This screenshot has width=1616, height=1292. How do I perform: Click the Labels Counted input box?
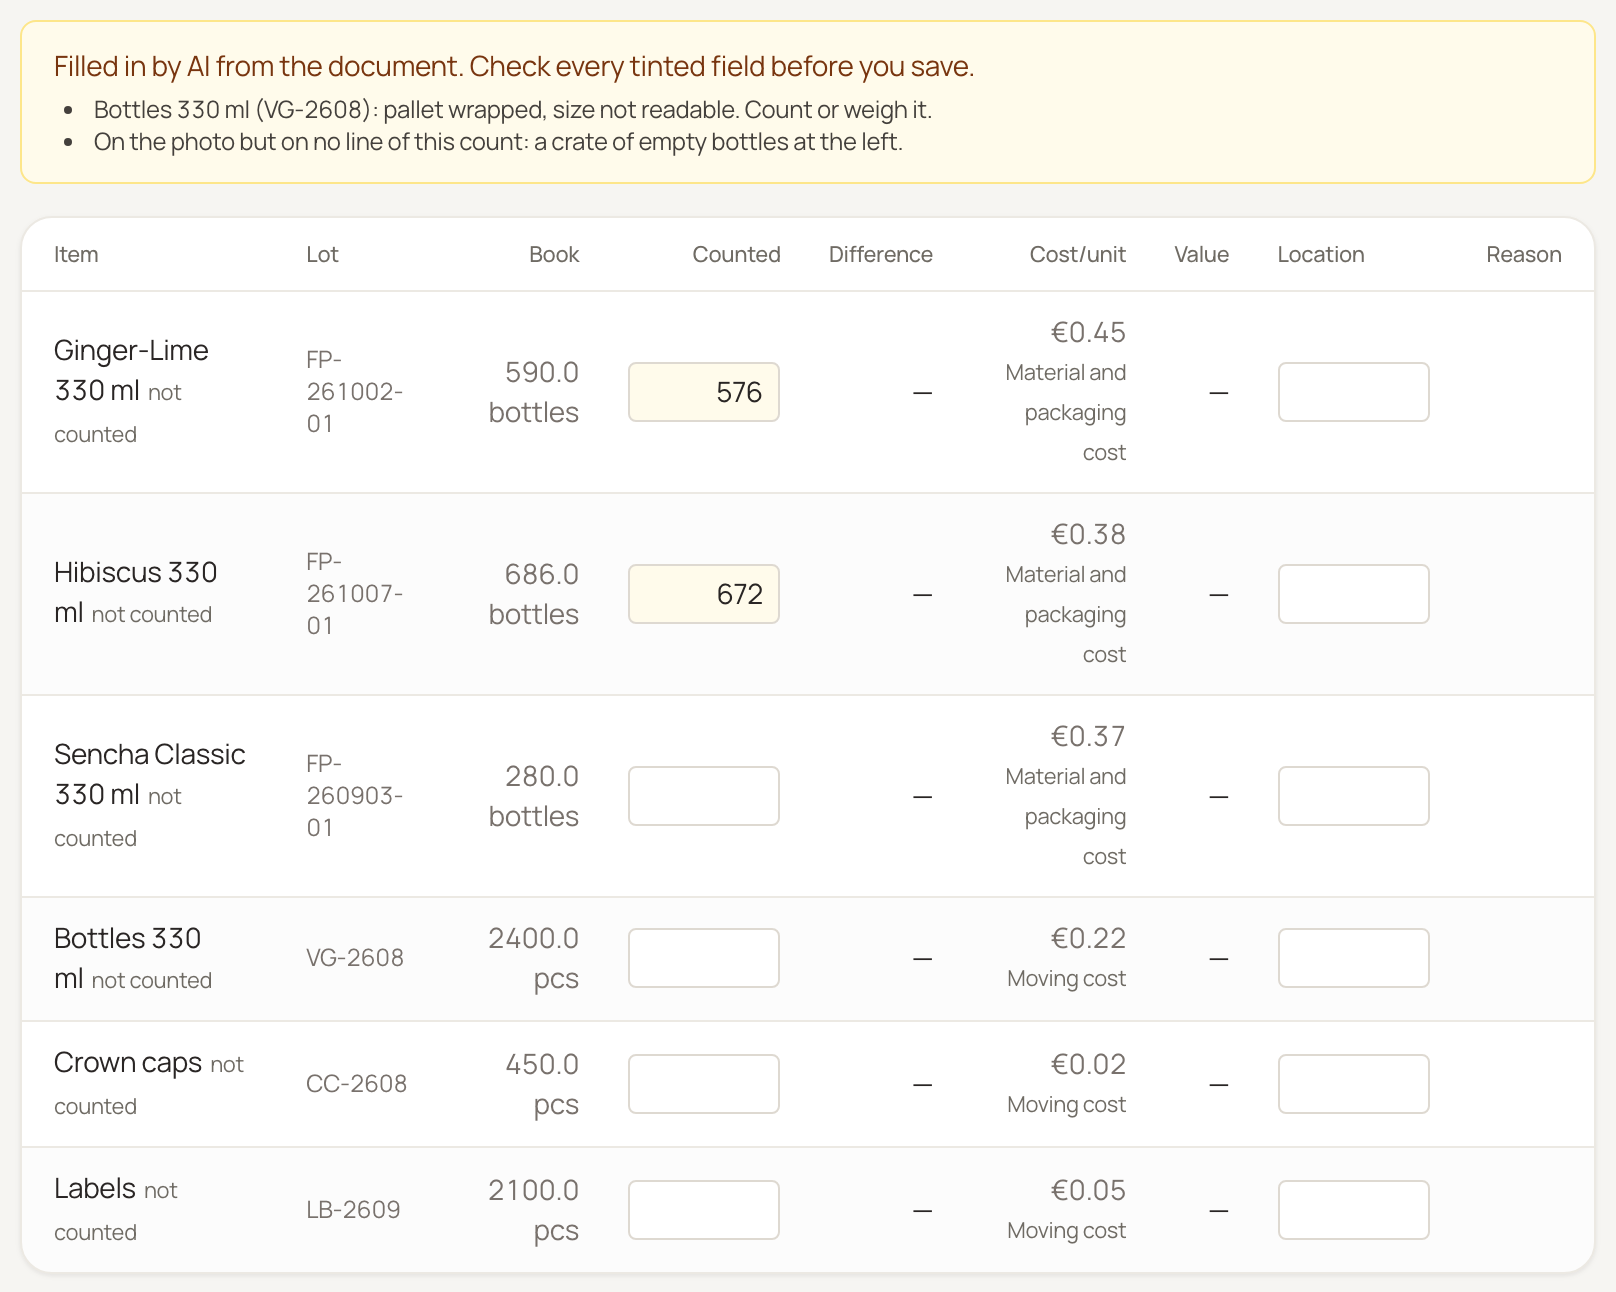704,1210
